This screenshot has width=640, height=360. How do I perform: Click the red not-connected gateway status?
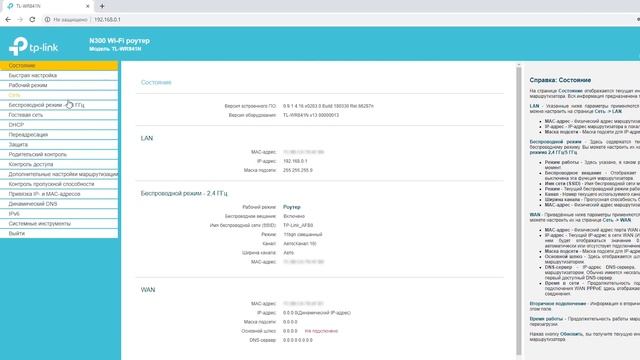(x=321, y=331)
